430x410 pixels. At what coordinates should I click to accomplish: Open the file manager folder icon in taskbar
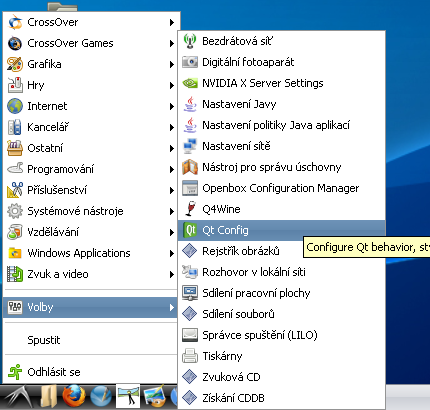[x=49, y=397]
